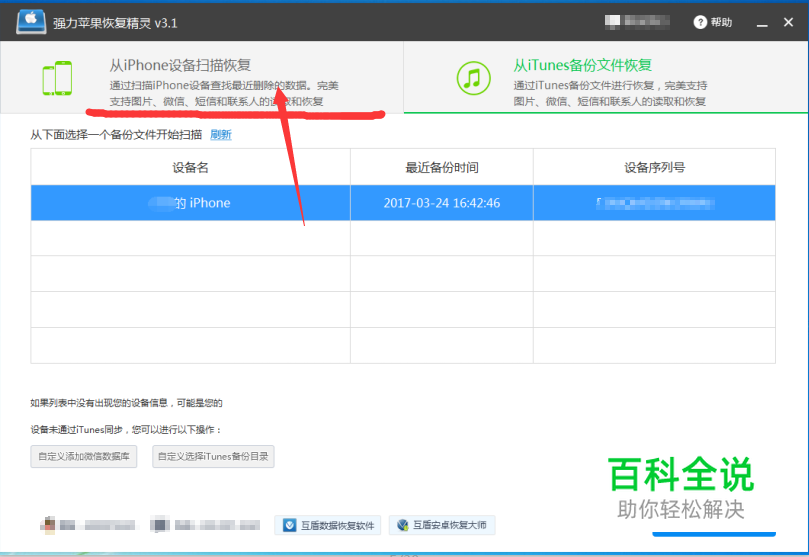Click the shield icon on 互盾数据恢复软件
This screenshot has width=809, height=557.
[x=289, y=525]
